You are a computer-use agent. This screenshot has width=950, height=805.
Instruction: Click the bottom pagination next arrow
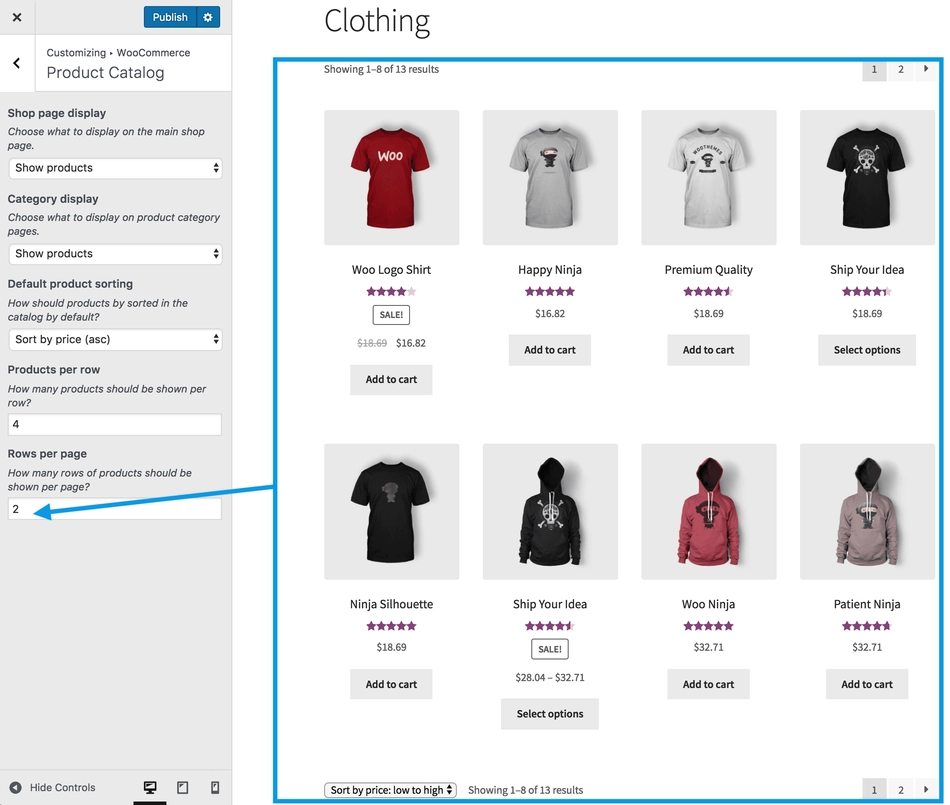(925, 789)
